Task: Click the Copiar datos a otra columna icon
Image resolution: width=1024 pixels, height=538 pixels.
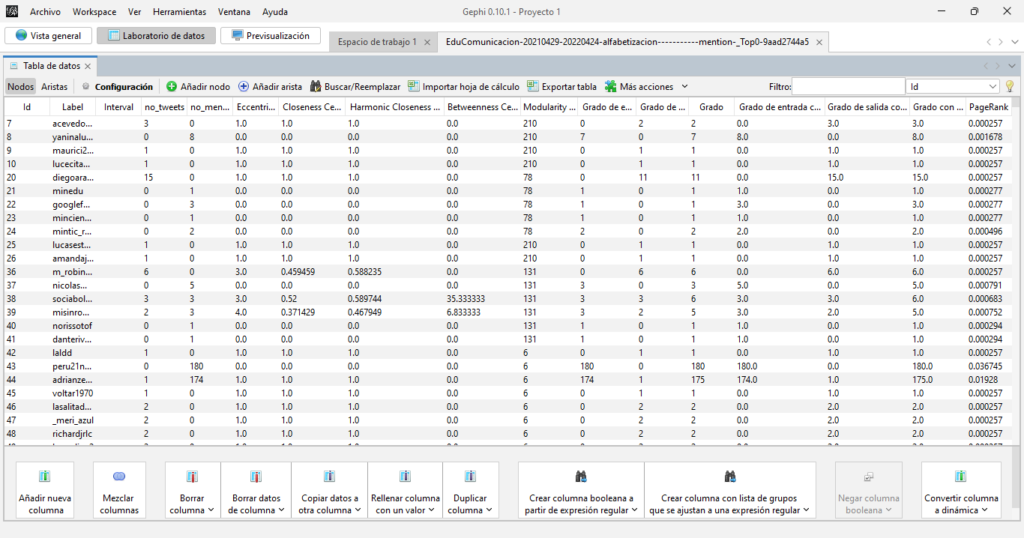Action: (x=329, y=476)
